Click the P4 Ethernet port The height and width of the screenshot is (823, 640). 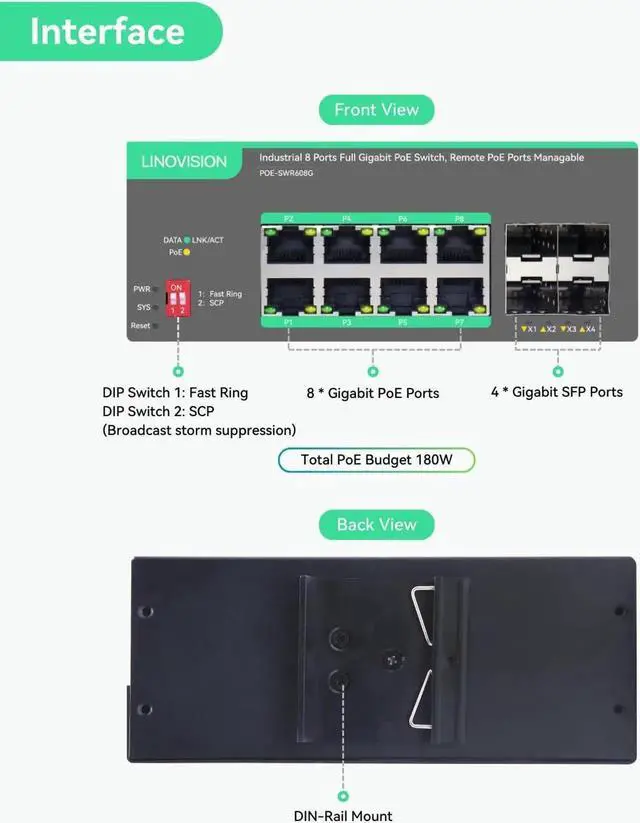[x=347, y=245]
